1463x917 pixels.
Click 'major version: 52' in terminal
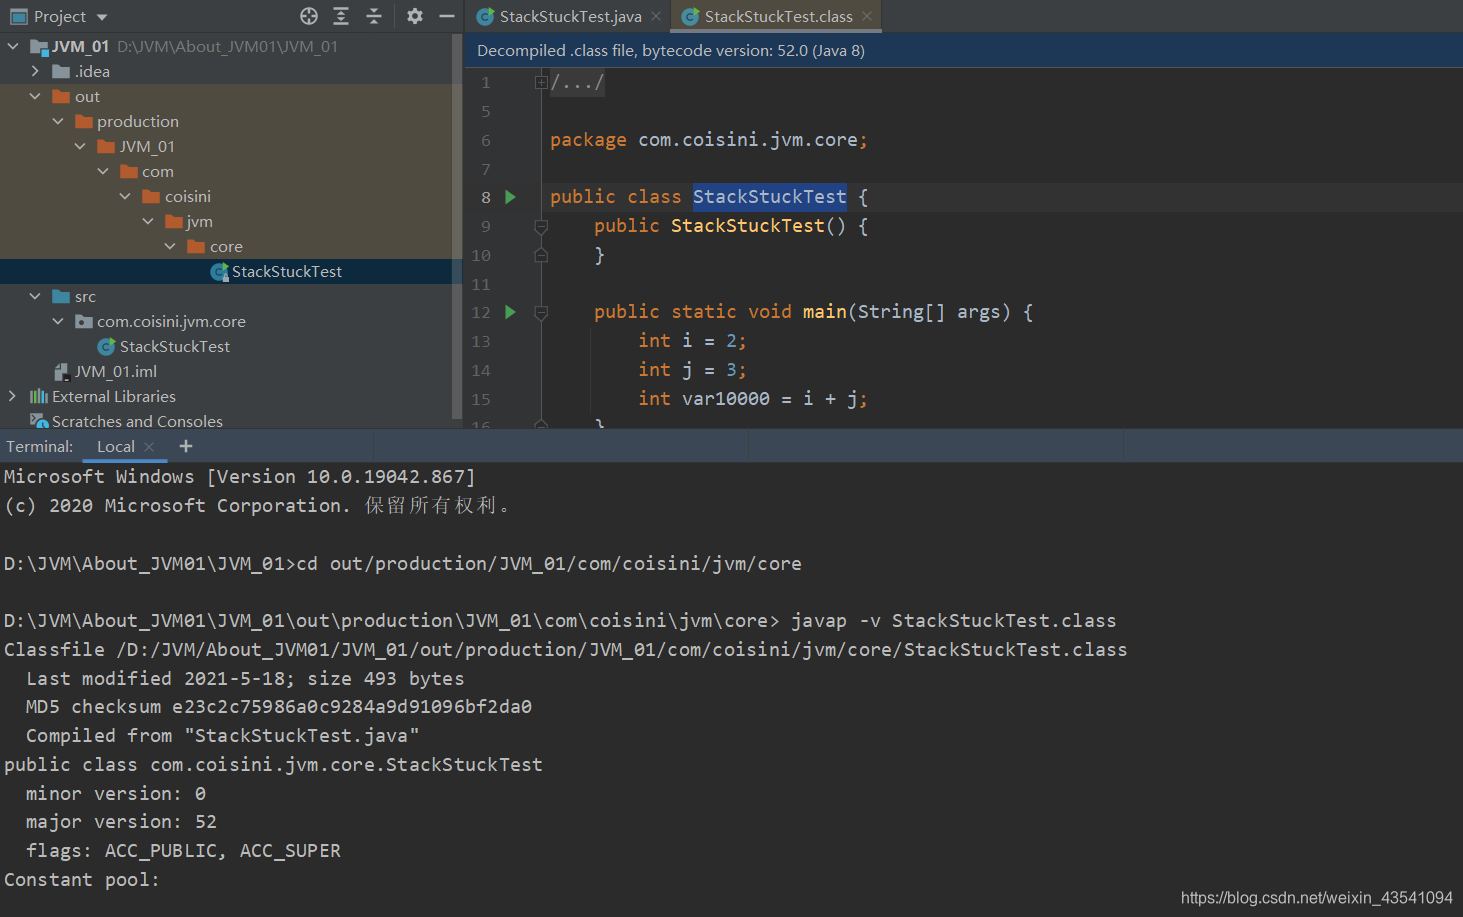coord(121,822)
